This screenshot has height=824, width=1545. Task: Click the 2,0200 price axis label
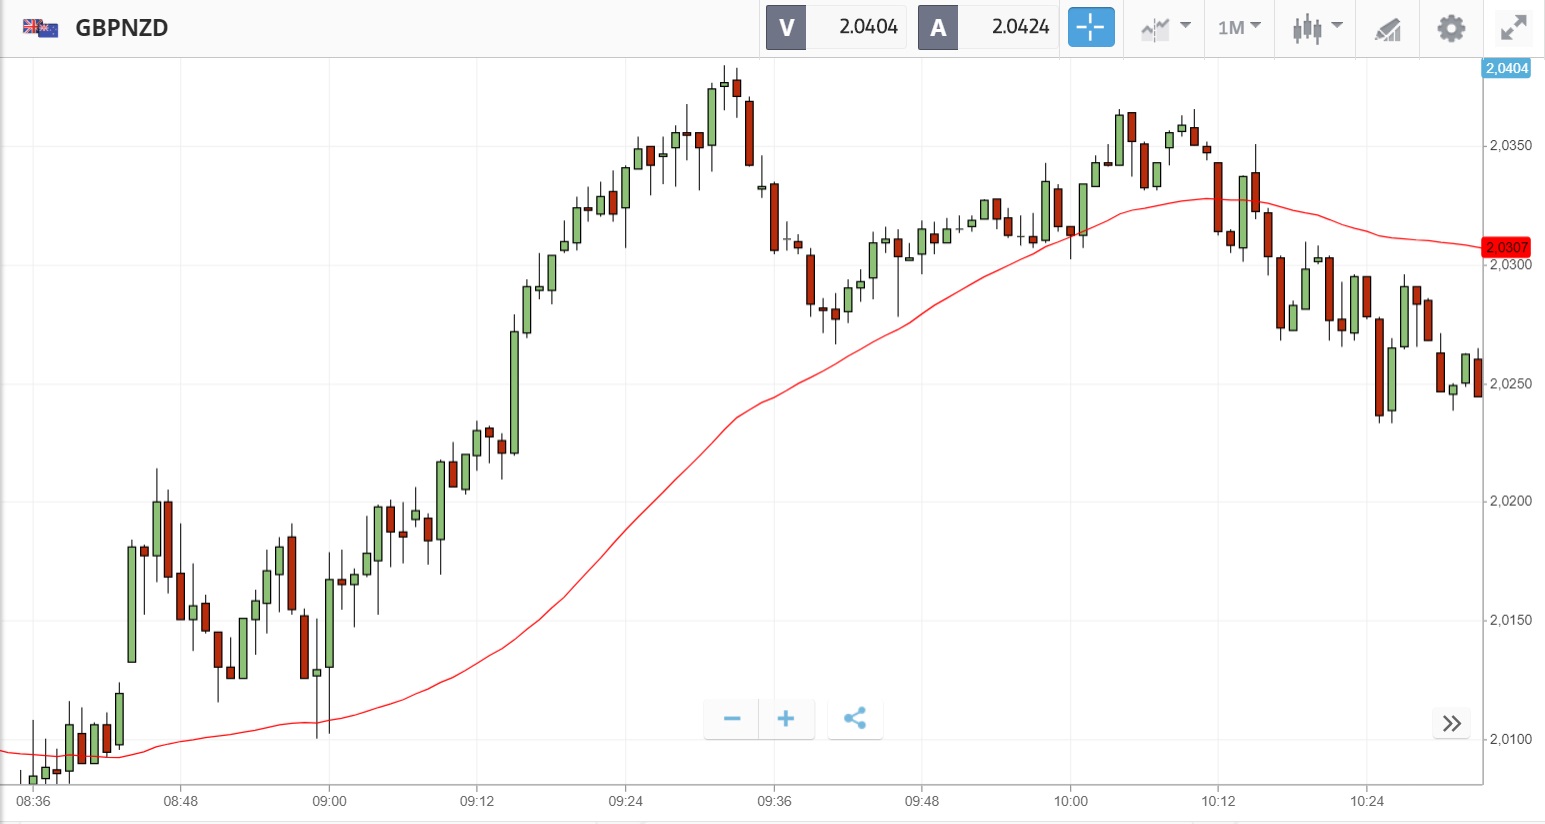pos(1510,501)
